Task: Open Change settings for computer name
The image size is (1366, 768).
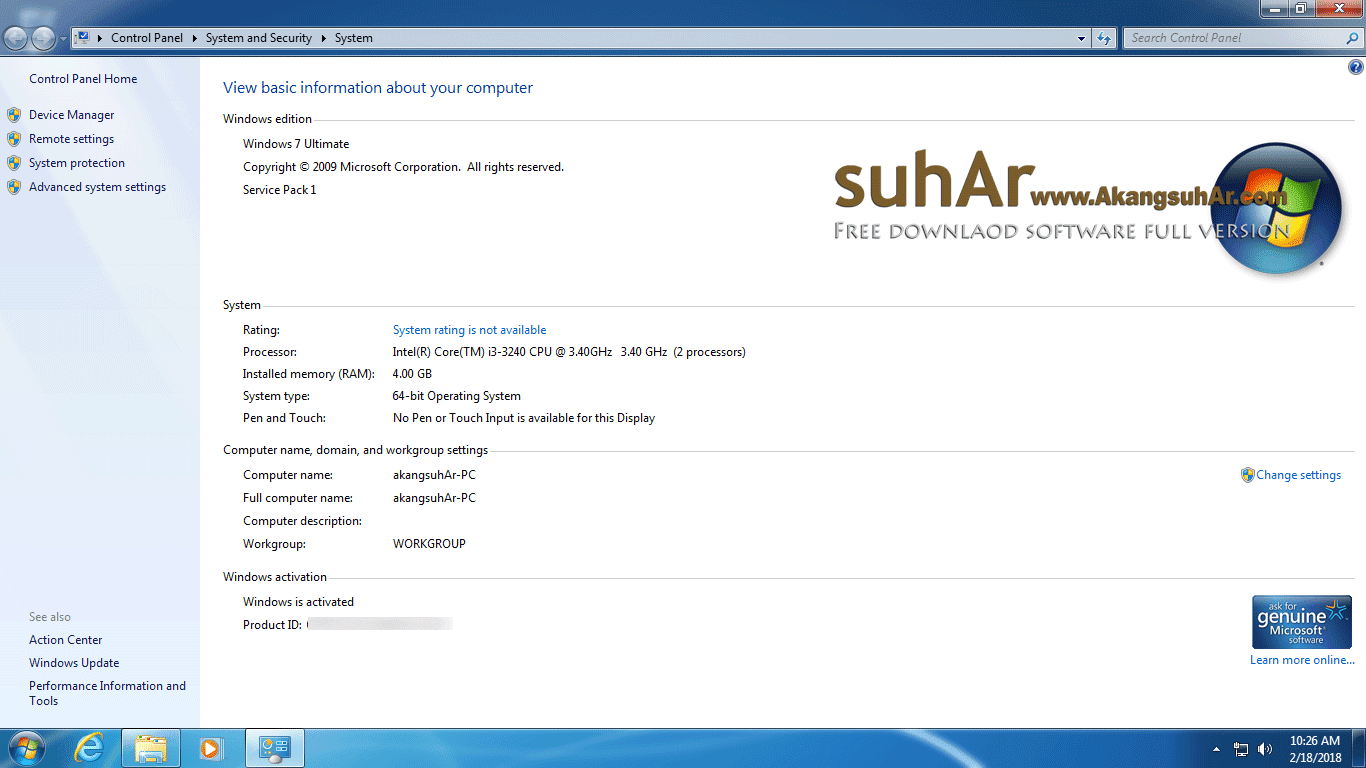Action: (1298, 475)
